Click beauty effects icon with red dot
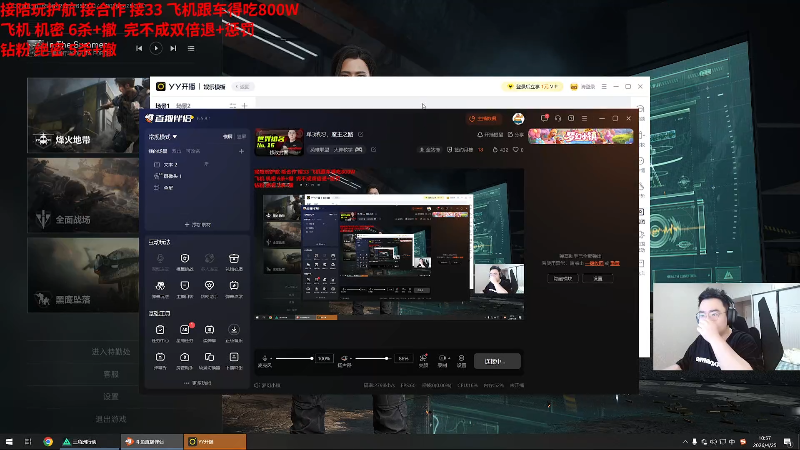The image size is (800, 450). click(x=423, y=360)
